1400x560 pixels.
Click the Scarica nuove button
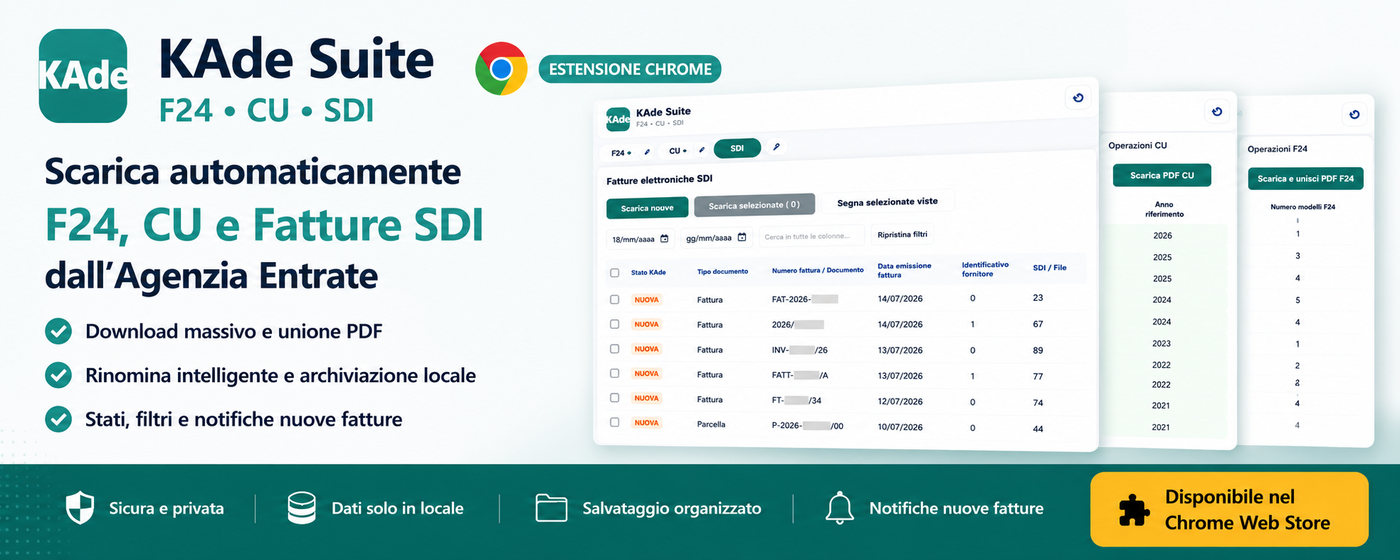tap(647, 209)
